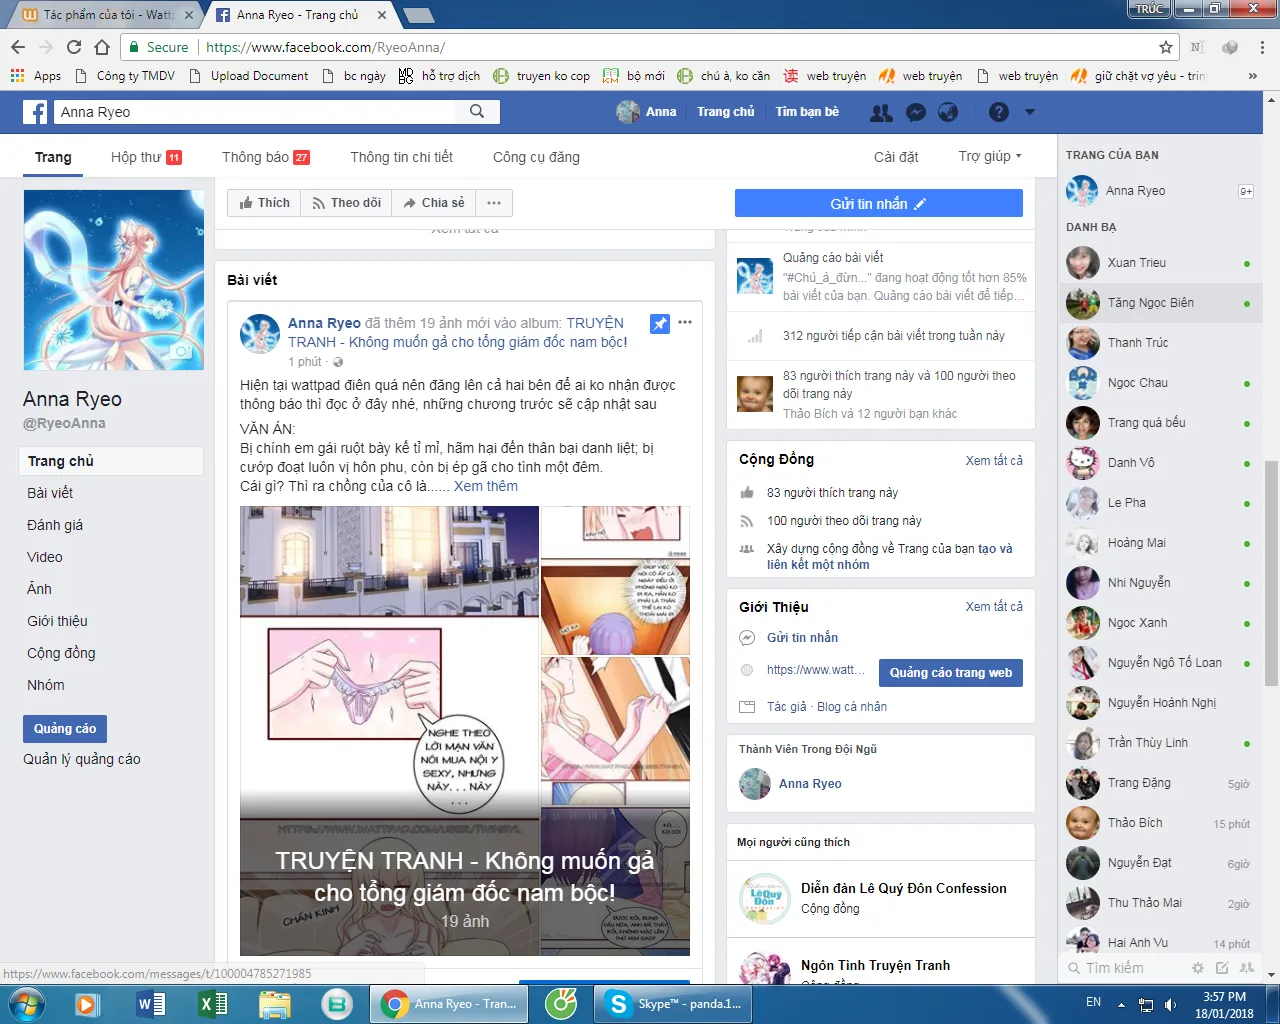Bookmark this page with star icon
The image size is (1280, 1024).
coord(1165,47)
